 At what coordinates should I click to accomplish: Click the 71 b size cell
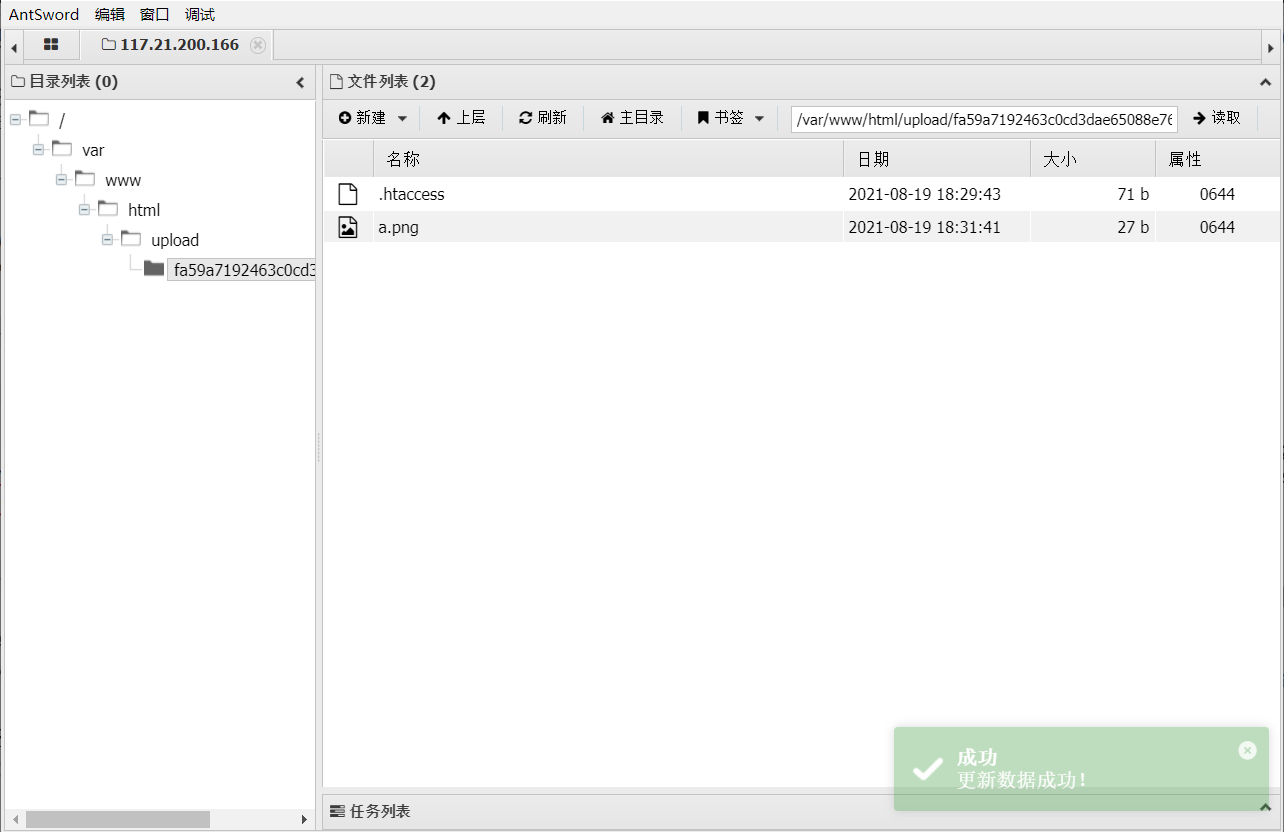pos(1133,194)
